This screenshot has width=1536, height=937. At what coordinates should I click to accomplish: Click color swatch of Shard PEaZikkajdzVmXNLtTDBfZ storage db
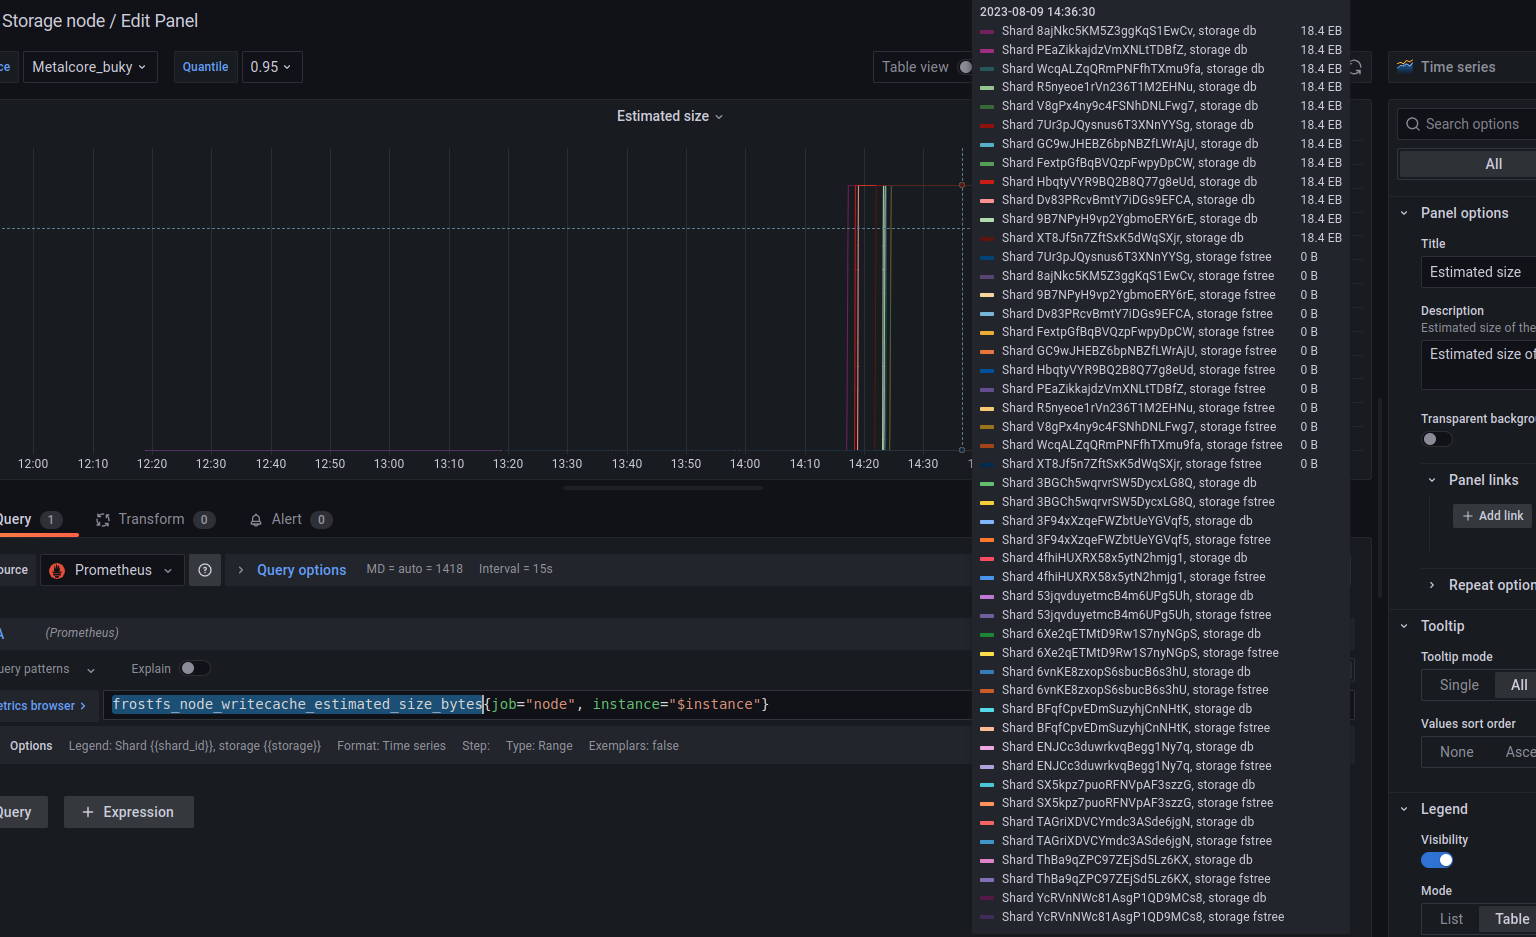click(x=987, y=50)
